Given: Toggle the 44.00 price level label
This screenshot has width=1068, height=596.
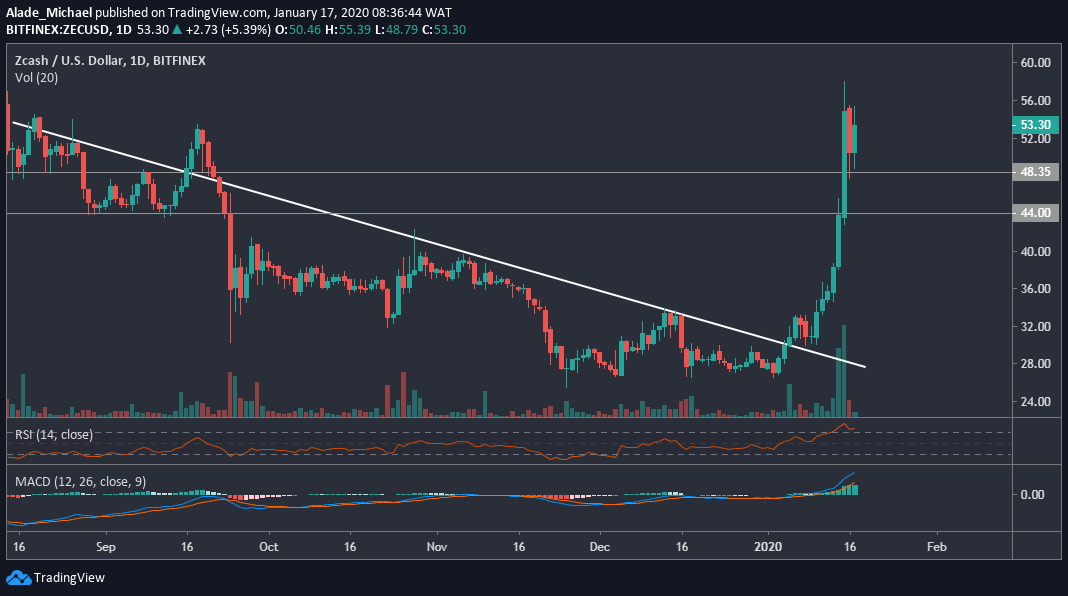Looking at the screenshot, I should coord(1034,212).
